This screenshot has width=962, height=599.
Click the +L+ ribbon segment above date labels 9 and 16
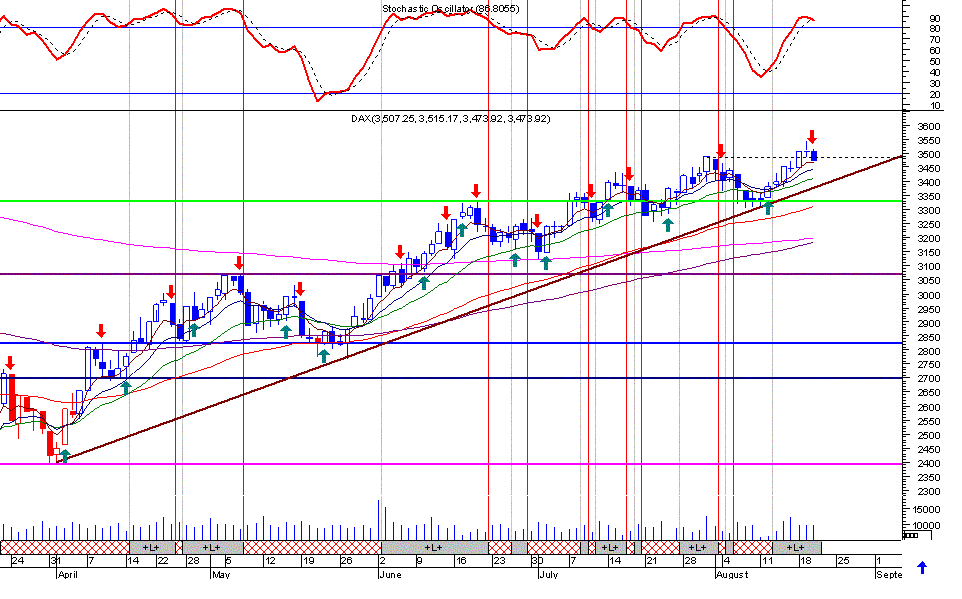(x=434, y=547)
